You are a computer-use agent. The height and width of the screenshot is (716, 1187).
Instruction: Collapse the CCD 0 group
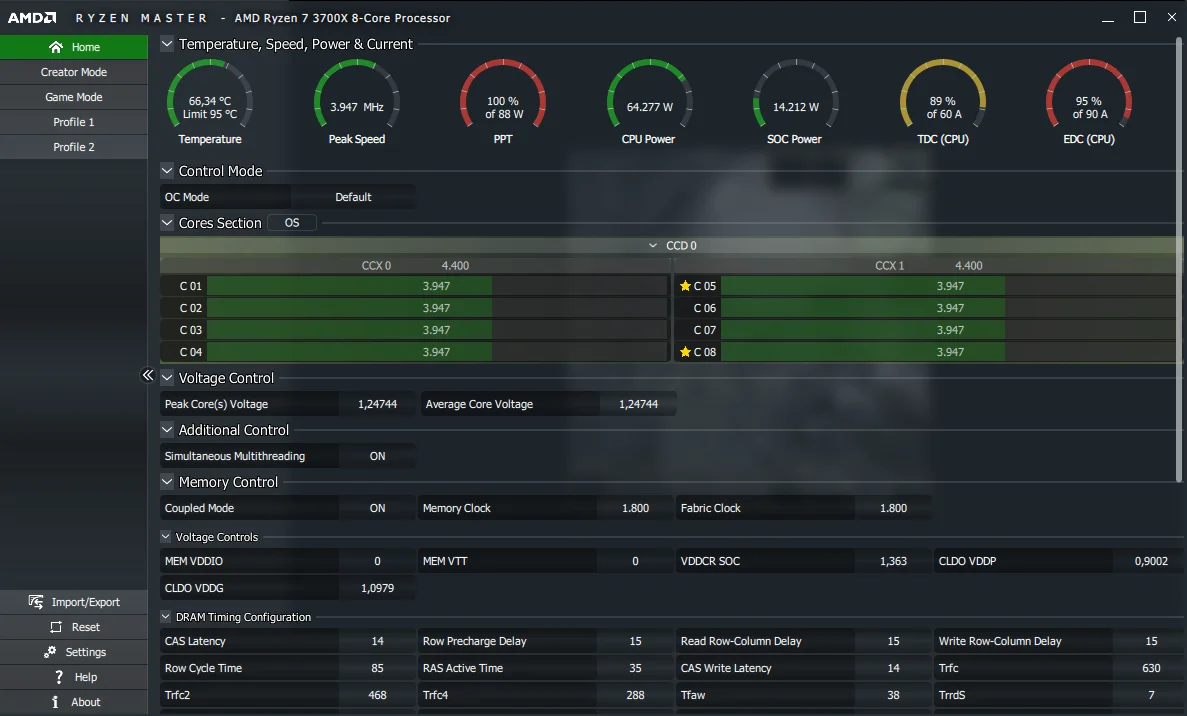(x=653, y=245)
